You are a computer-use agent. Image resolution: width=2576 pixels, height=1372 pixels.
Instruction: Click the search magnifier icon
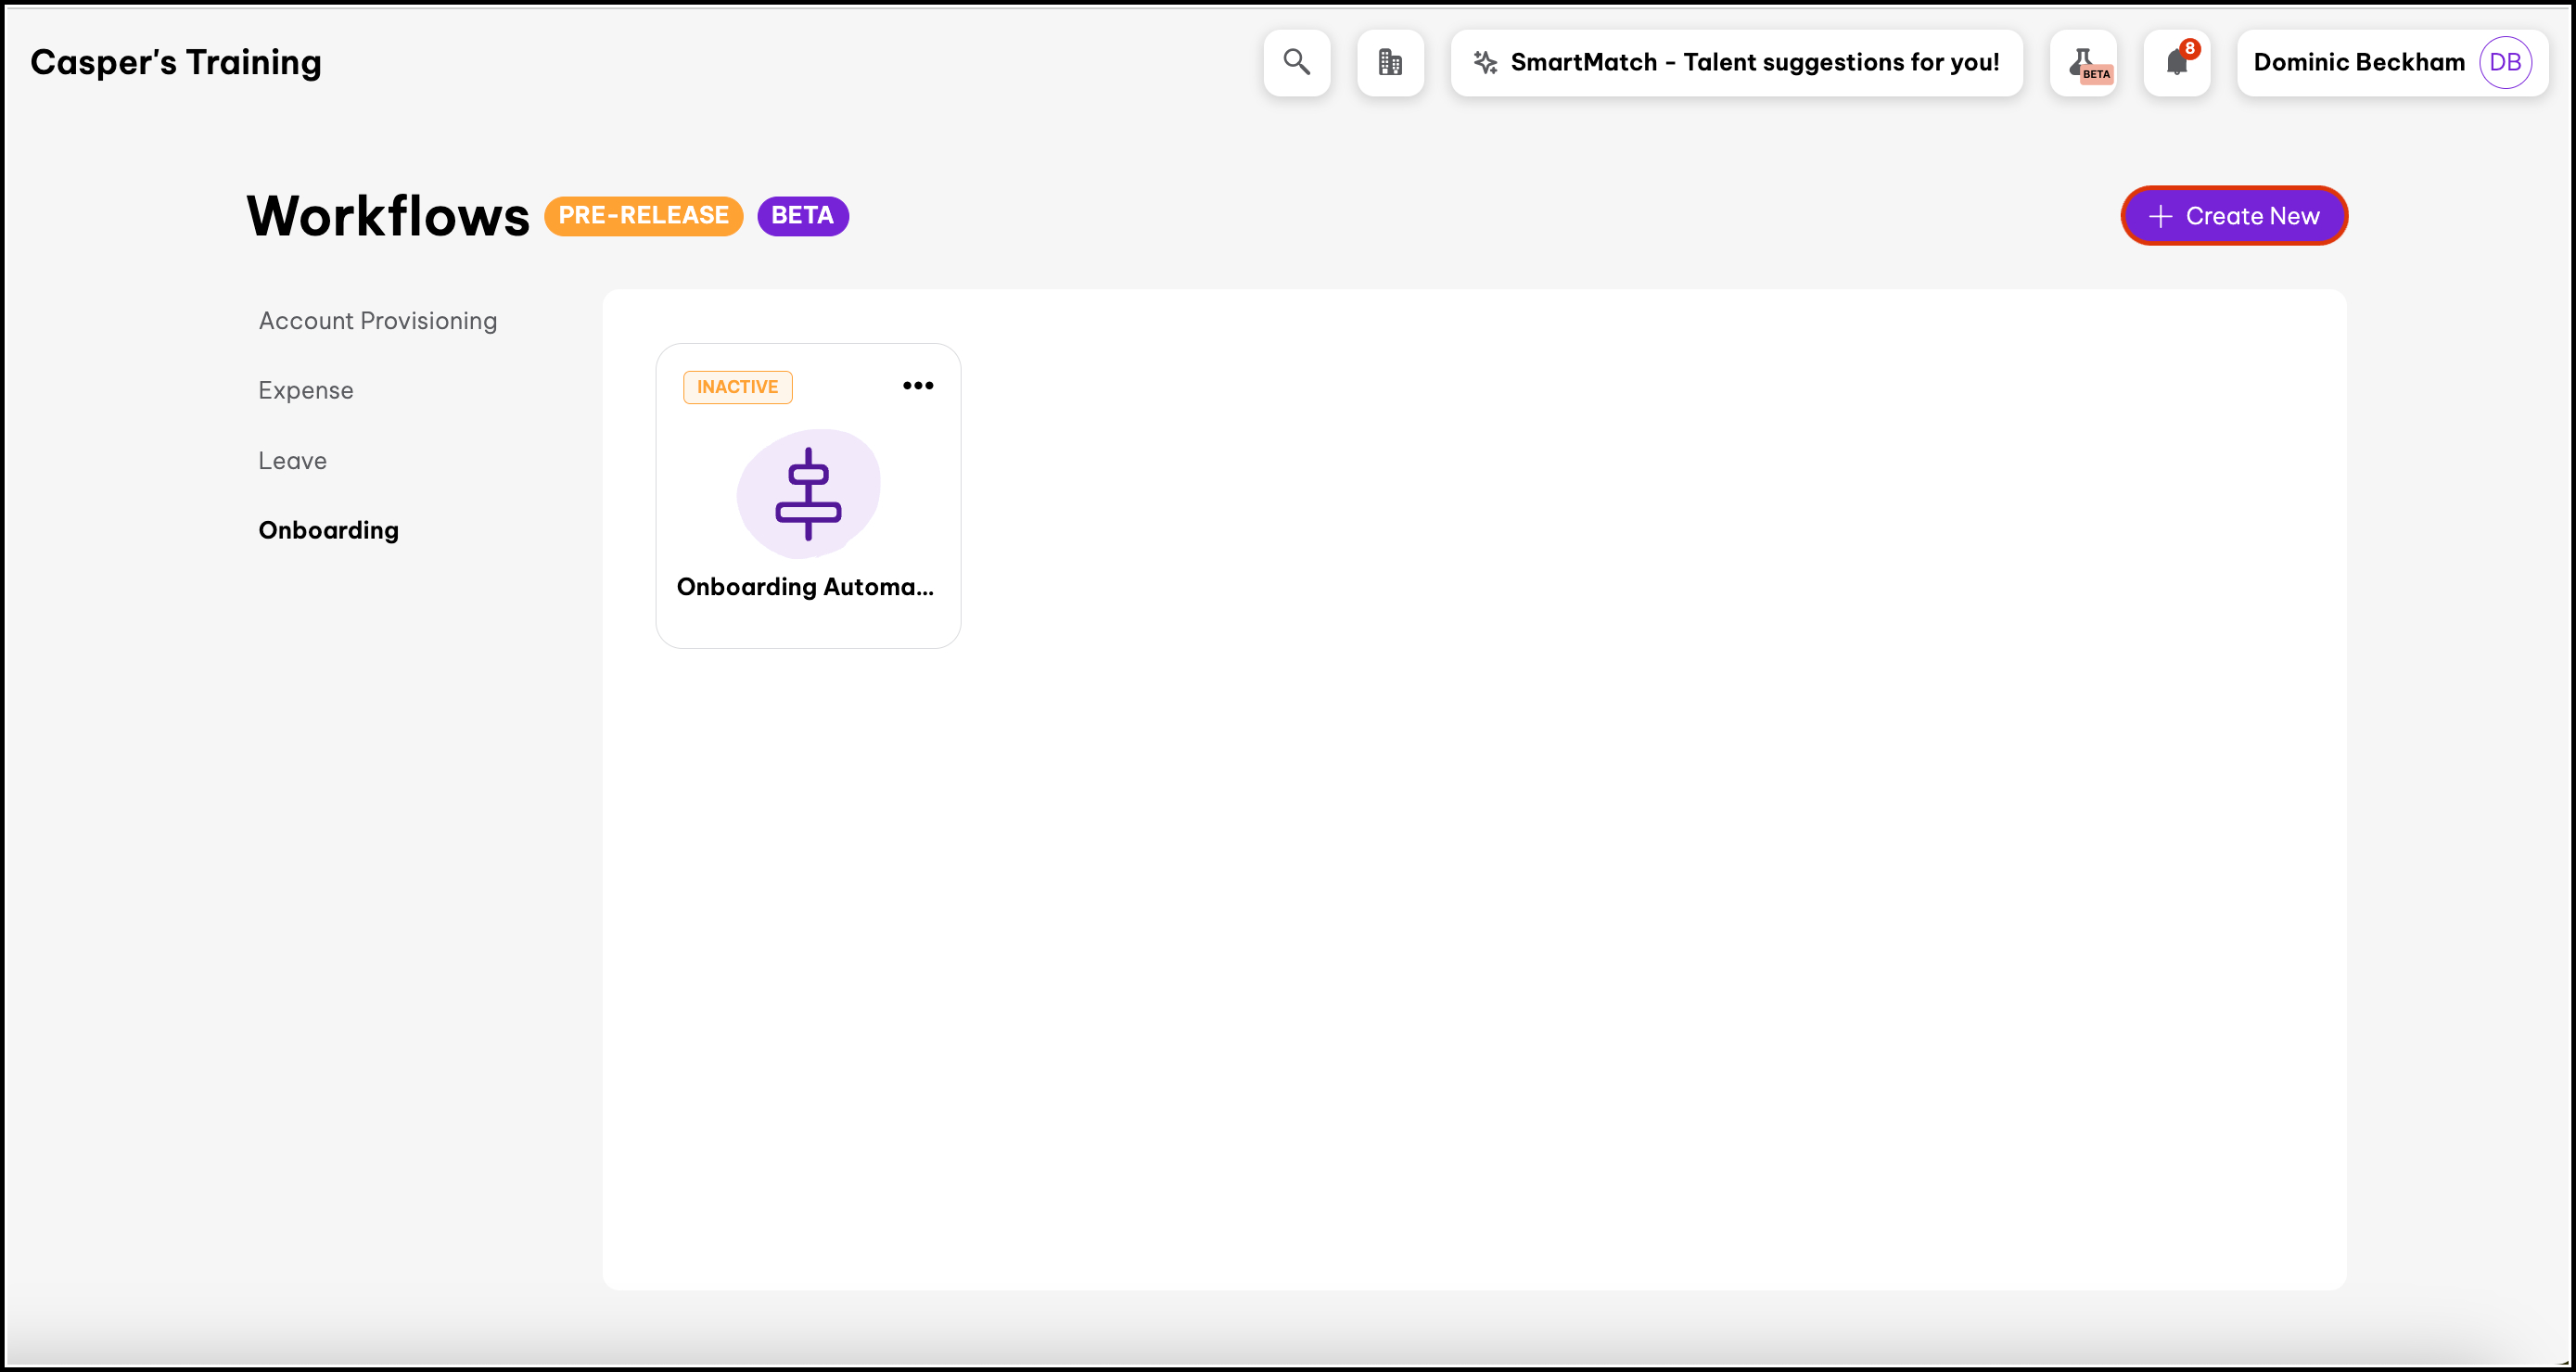tap(1296, 62)
